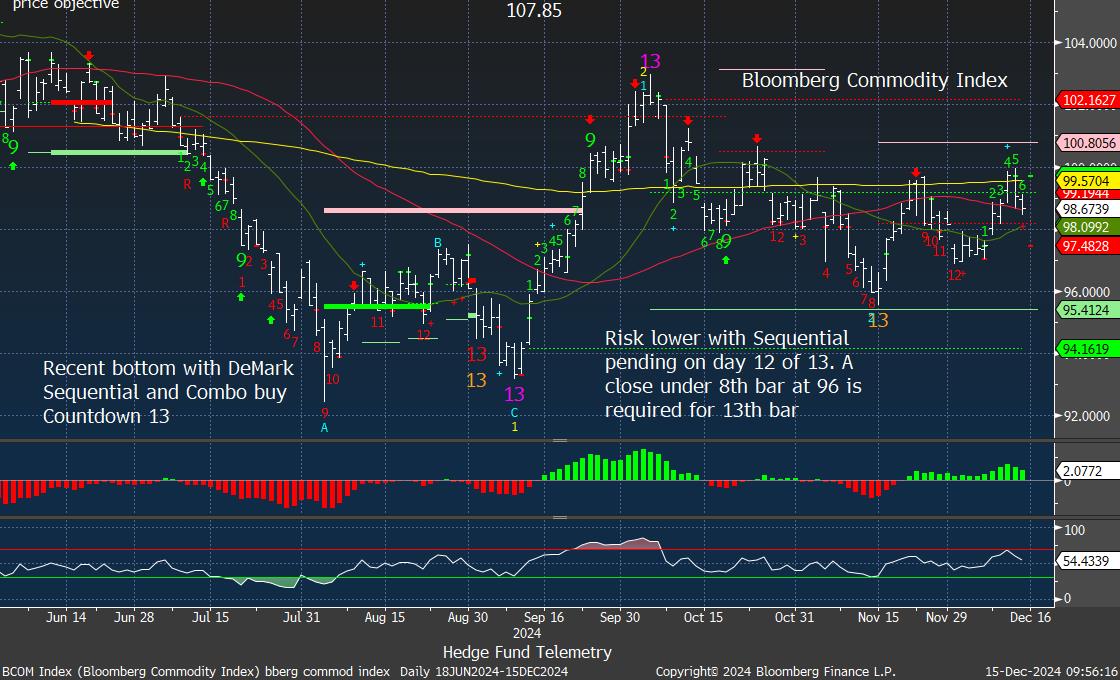Click the pink 100.8056 price label
Image resolution: width=1120 pixels, height=680 pixels.
(x=1089, y=144)
